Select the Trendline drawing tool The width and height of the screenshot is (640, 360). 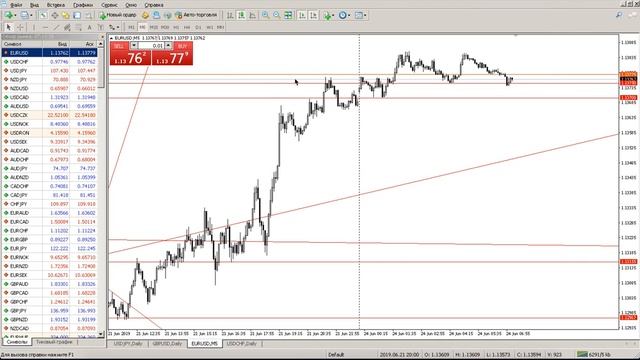(56, 27)
